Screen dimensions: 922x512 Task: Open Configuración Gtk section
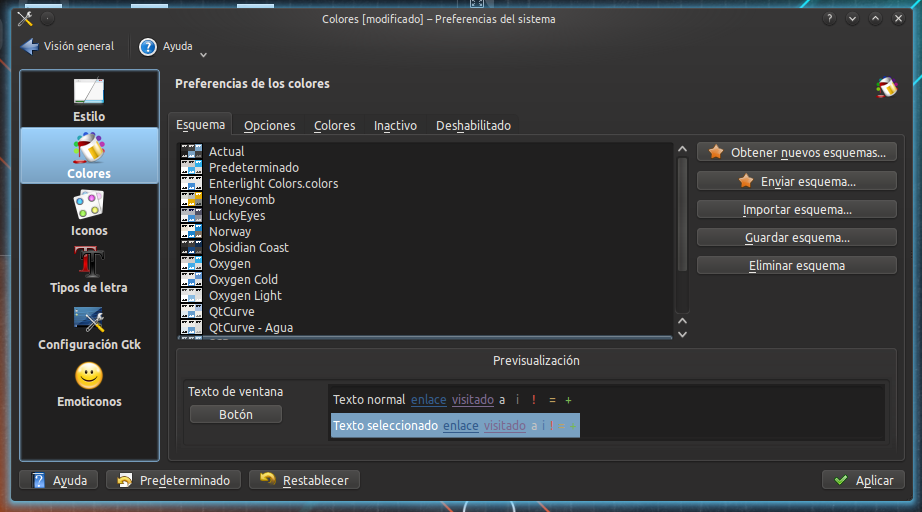[x=89, y=327]
